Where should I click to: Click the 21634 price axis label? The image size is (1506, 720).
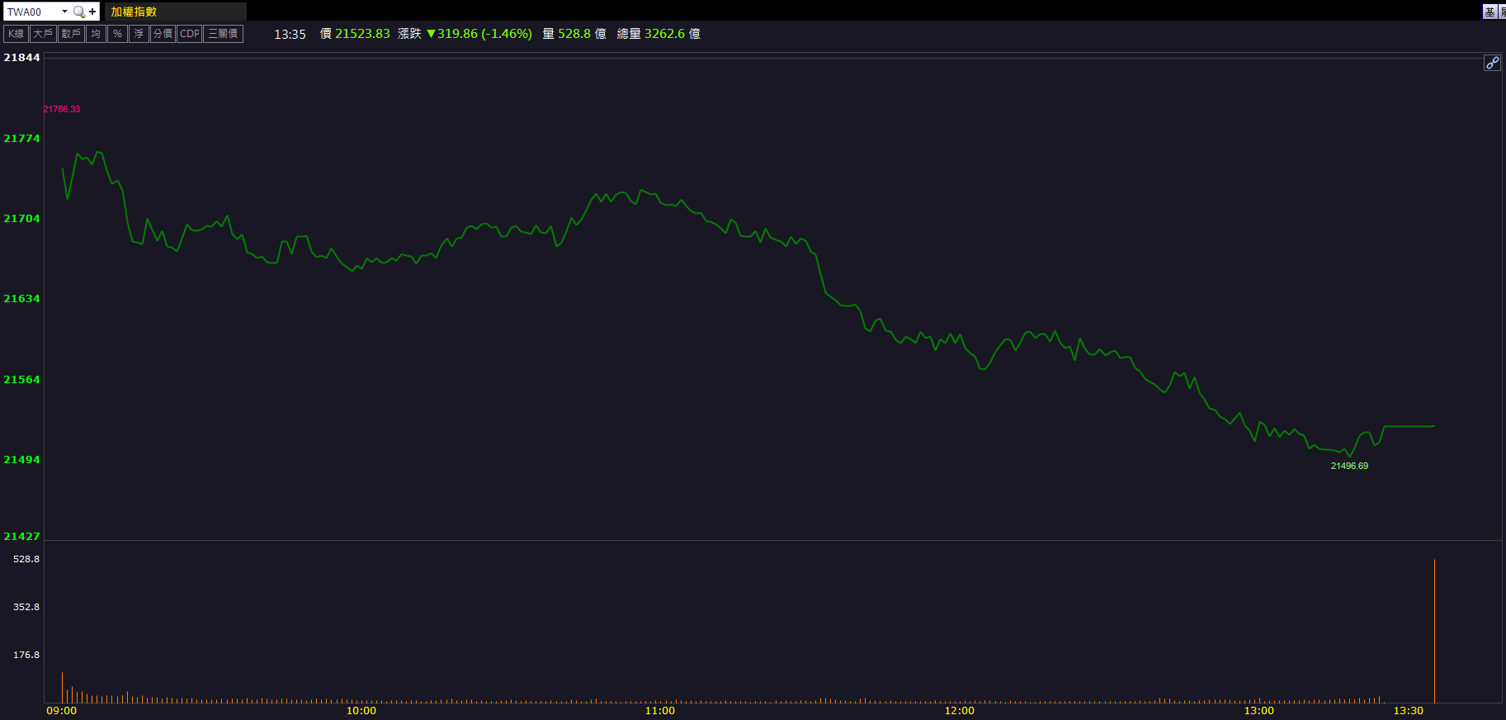click(x=22, y=299)
